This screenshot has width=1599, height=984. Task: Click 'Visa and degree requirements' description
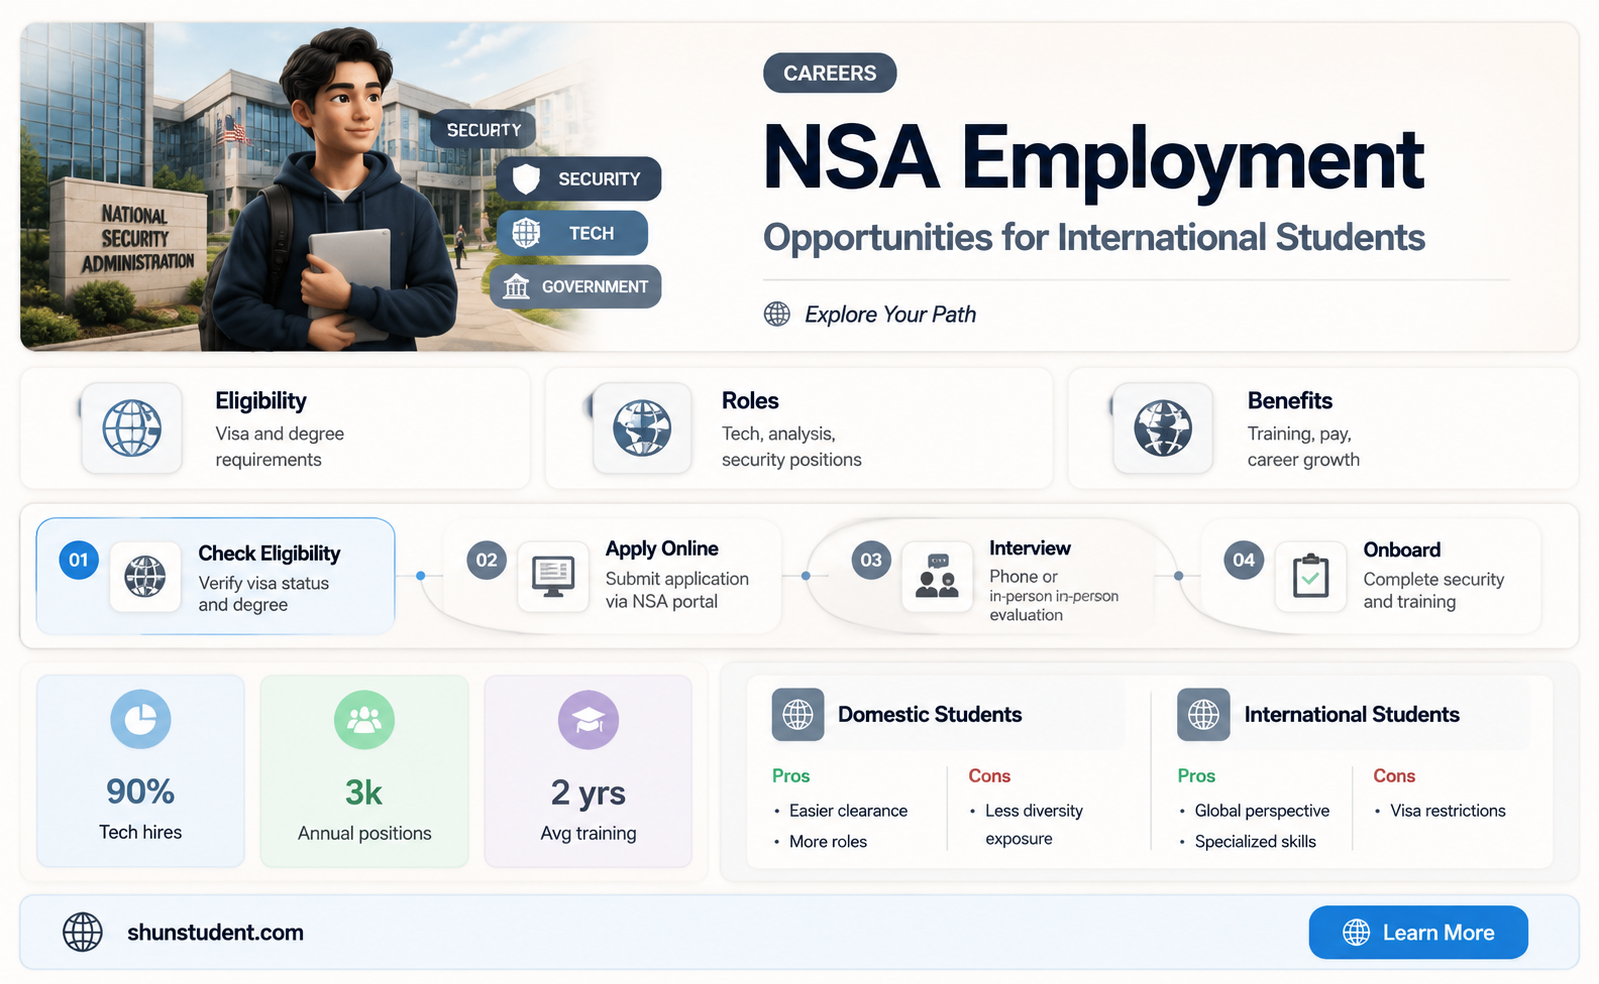[280, 447]
